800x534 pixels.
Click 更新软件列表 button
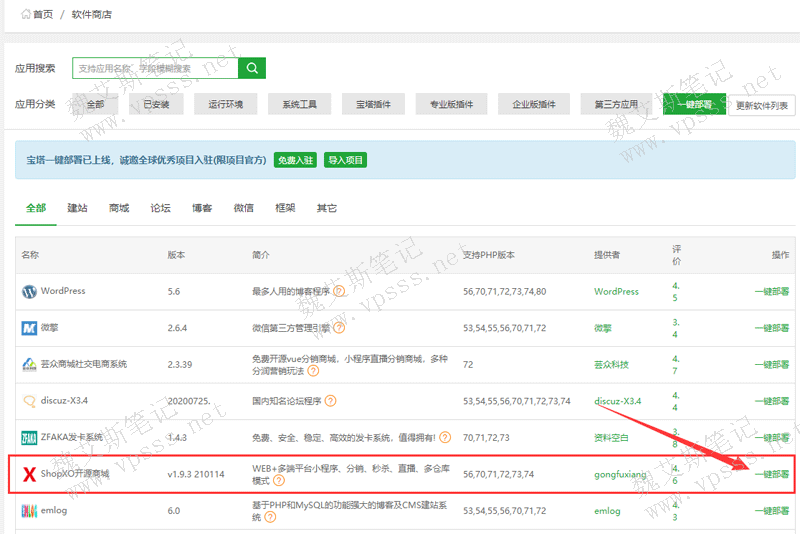tap(762, 105)
